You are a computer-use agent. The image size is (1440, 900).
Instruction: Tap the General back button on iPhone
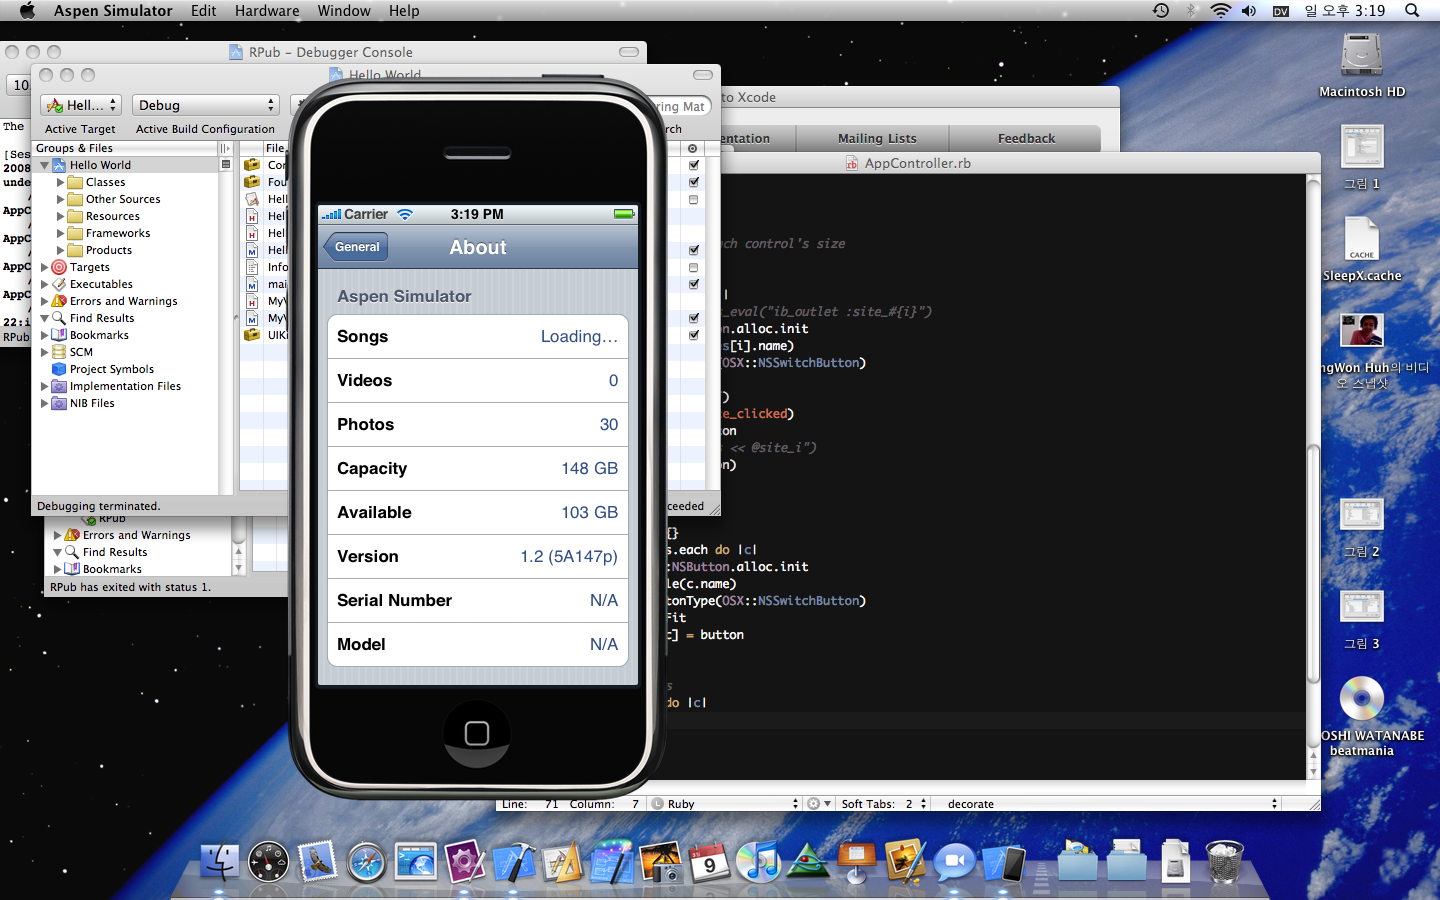click(x=356, y=247)
